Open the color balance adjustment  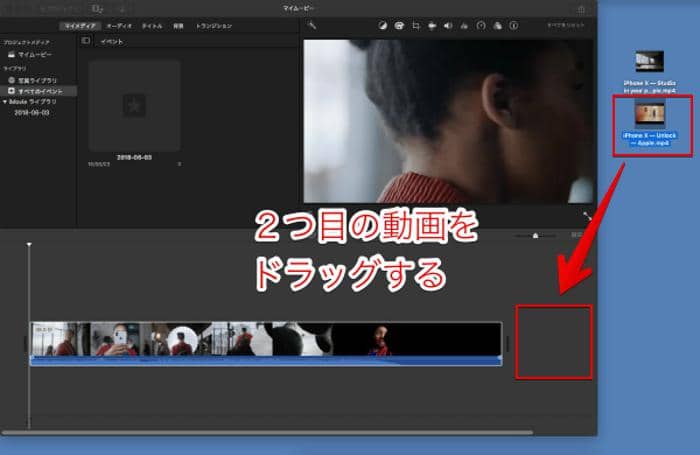[383, 26]
